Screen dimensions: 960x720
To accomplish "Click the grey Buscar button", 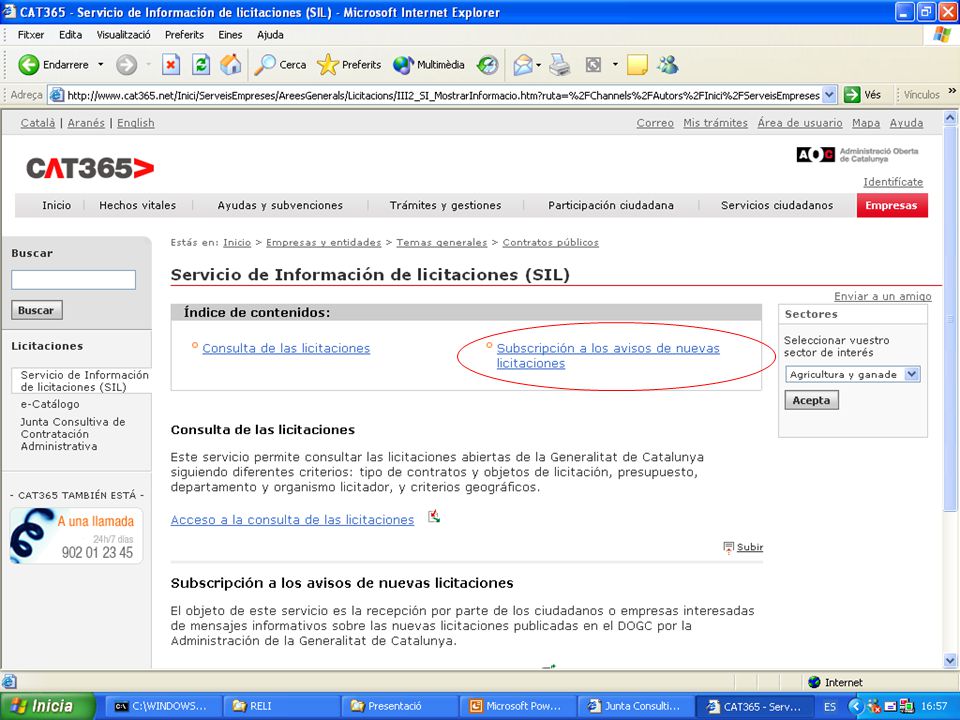I will [x=36, y=310].
